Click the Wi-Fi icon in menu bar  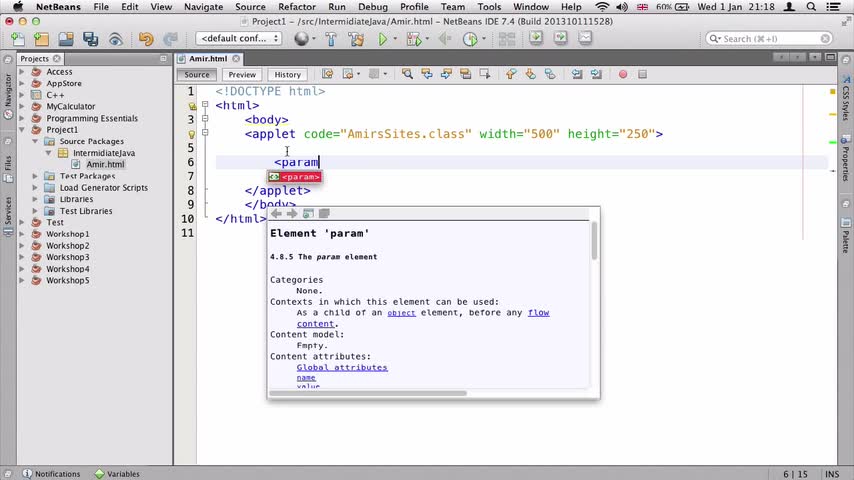pyautogui.click(x=602, y=7)
